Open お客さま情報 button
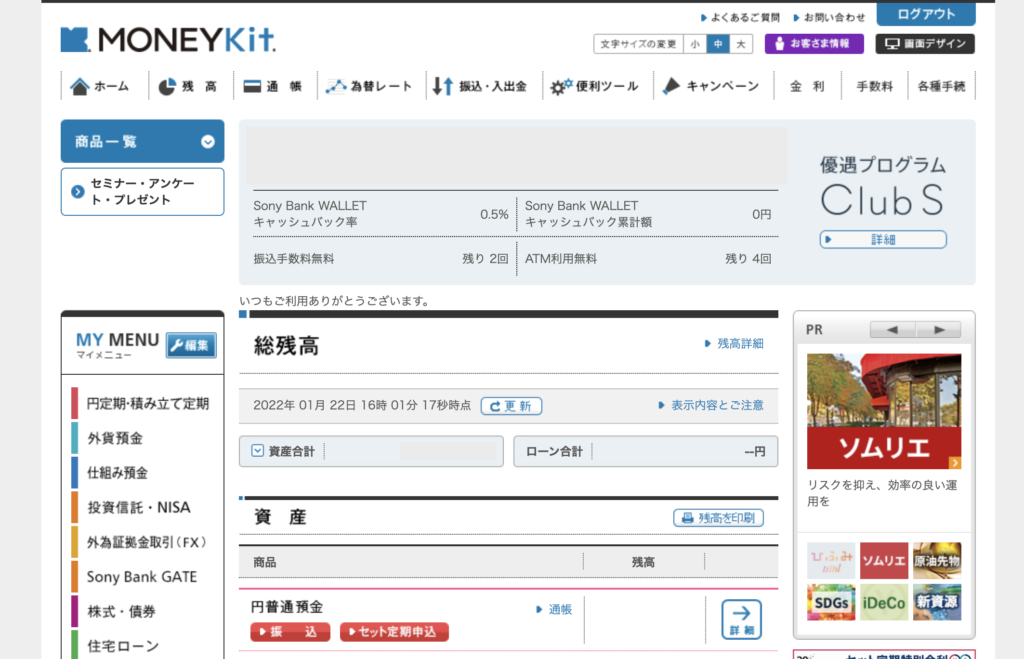1024x659 pixels. click(814, 44)
